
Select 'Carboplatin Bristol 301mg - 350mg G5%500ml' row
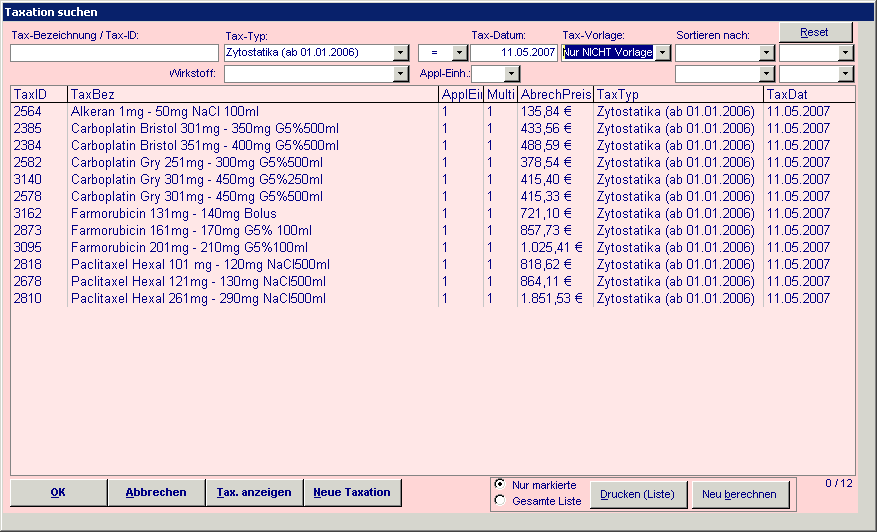coord(433,128)
